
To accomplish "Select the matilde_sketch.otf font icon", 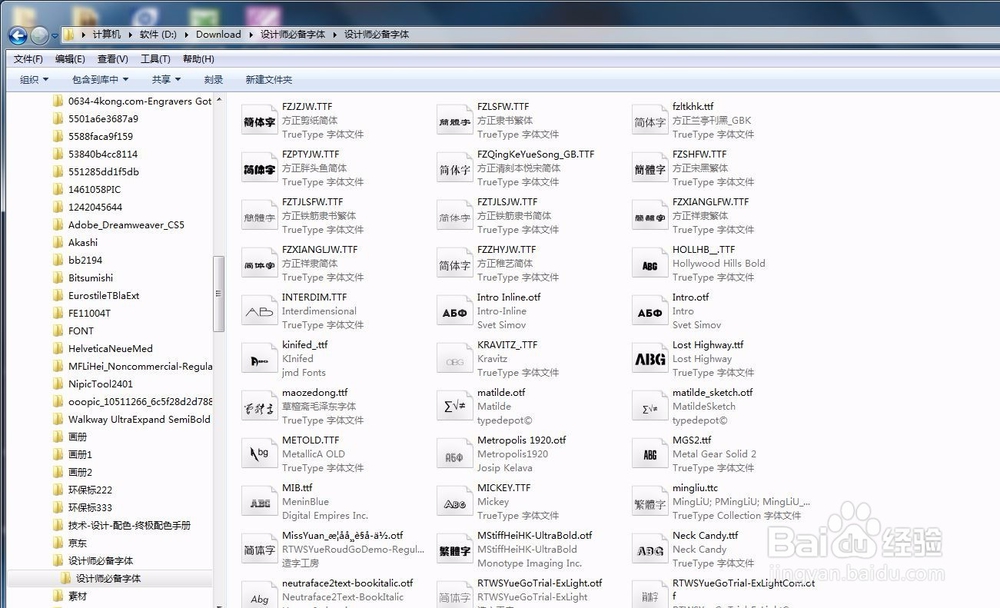I will click(649, 407).
